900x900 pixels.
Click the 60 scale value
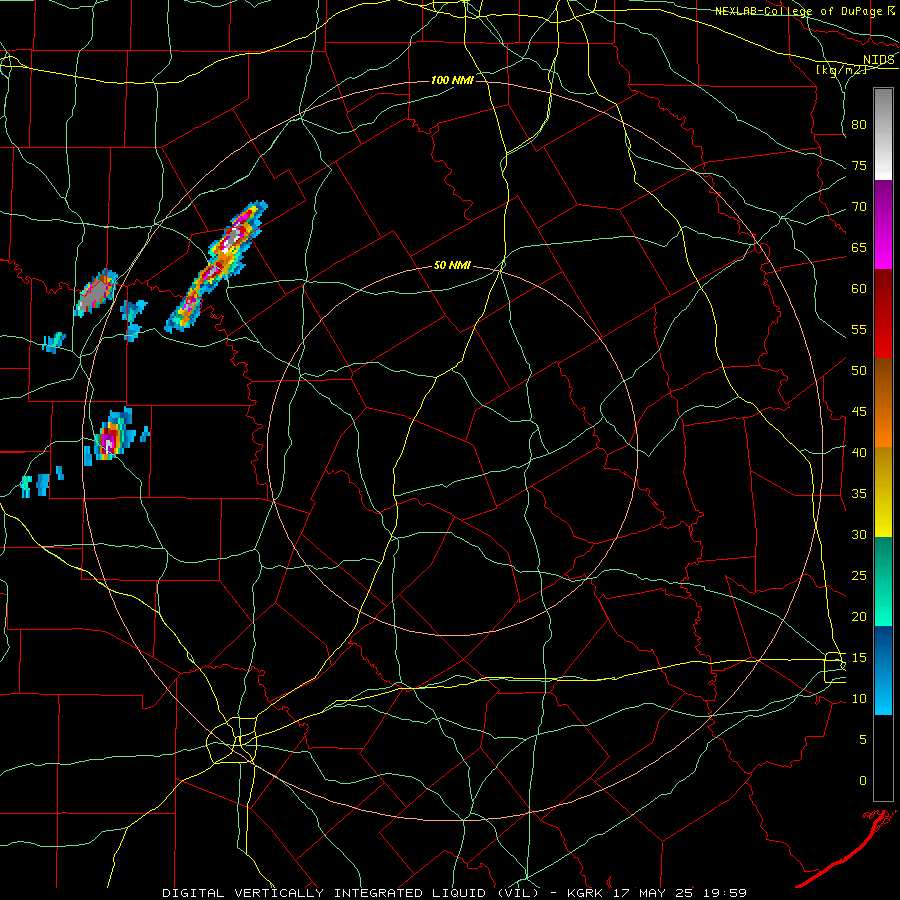click(859, 289)
